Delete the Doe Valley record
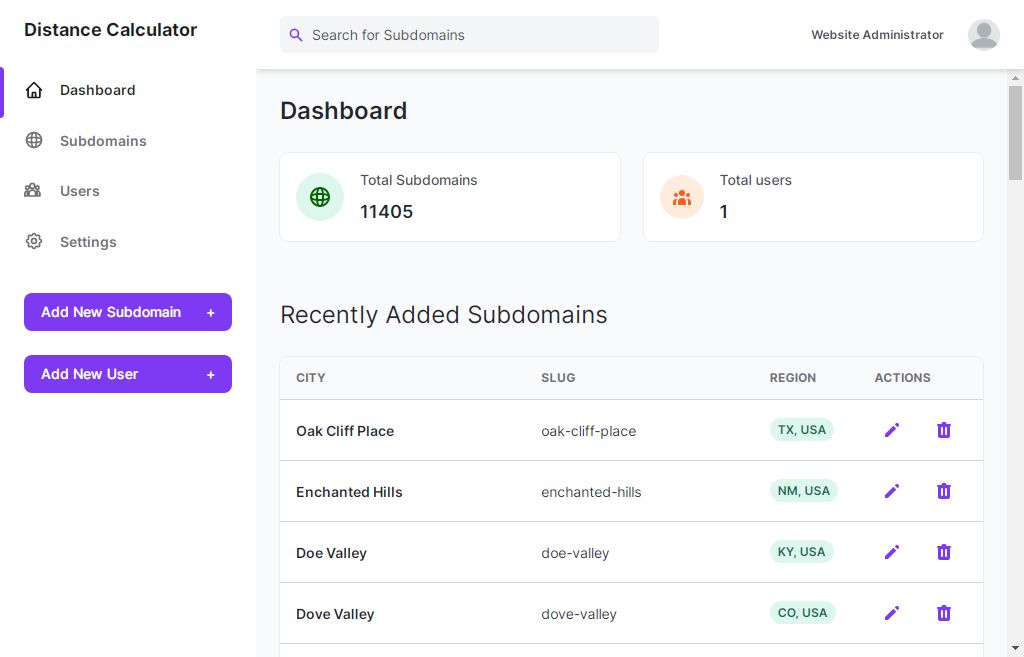The width and height of the screenshot is (1024, 657). point(943,552)
